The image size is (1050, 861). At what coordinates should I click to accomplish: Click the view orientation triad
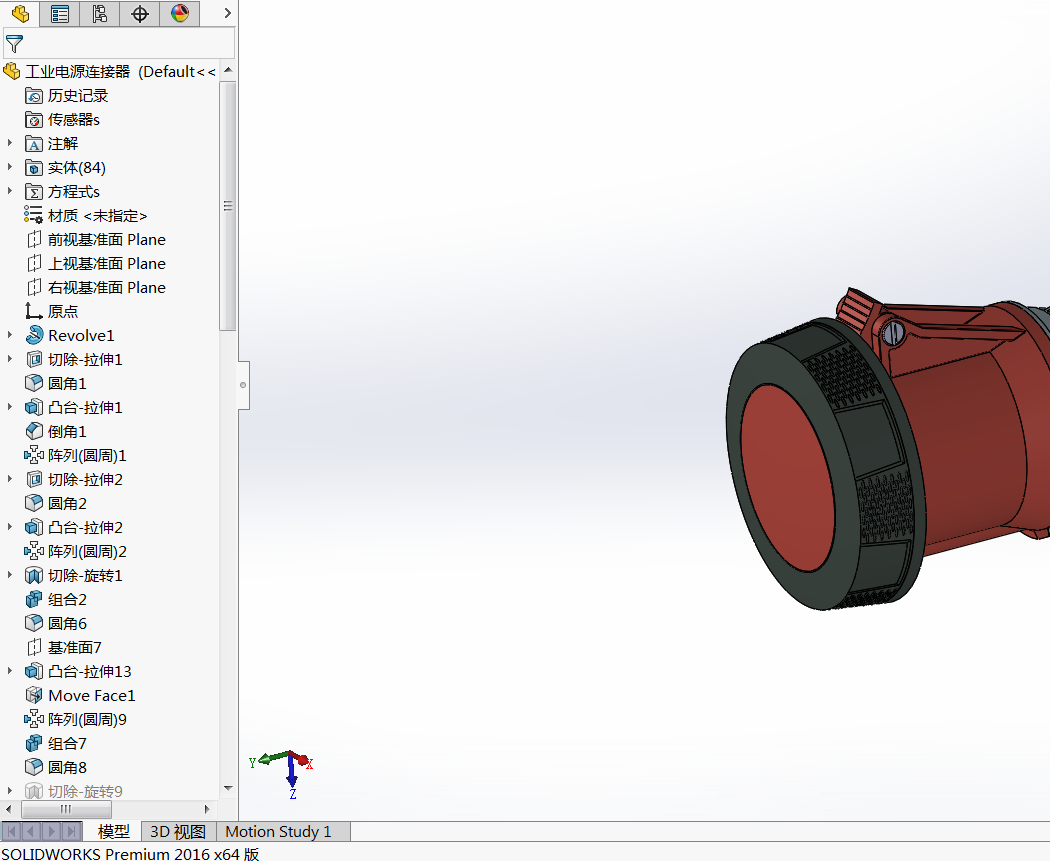coord(282,773)
